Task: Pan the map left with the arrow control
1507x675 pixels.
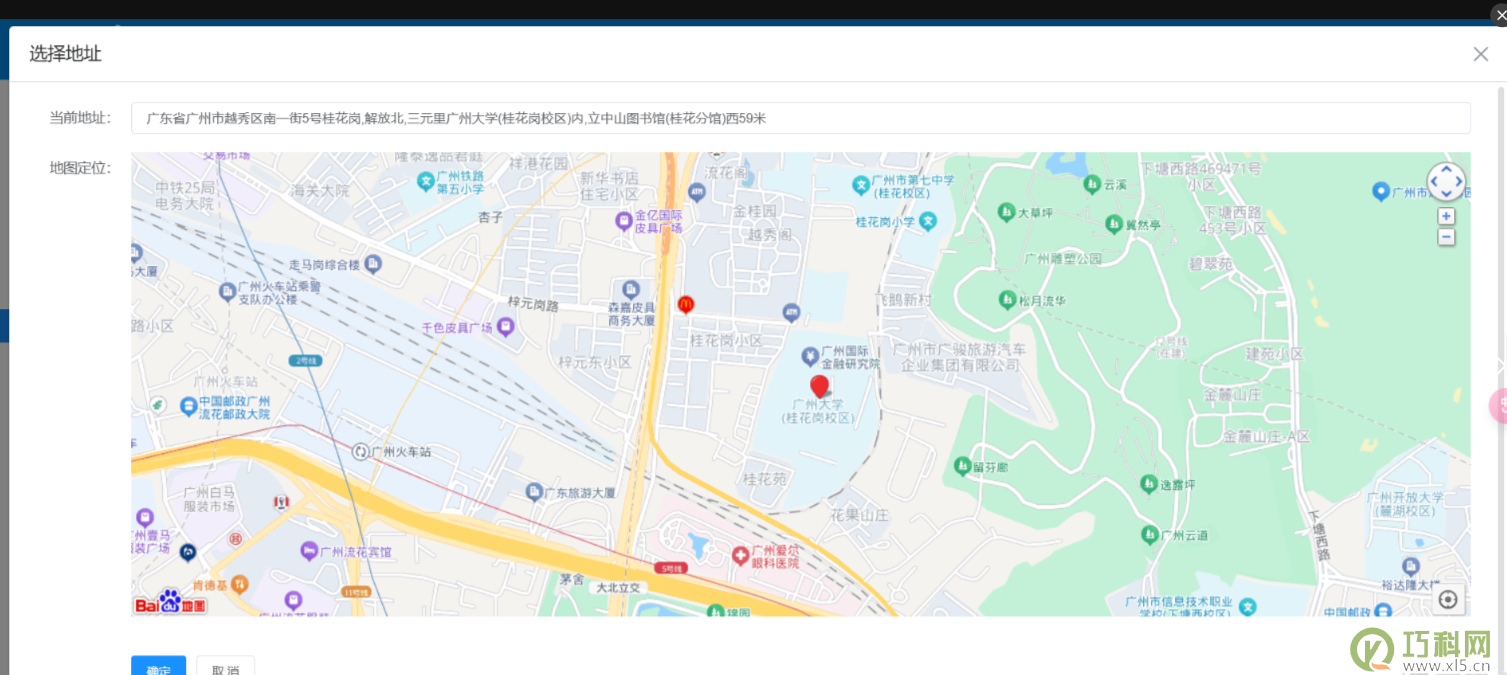Action: [1433, 182]
